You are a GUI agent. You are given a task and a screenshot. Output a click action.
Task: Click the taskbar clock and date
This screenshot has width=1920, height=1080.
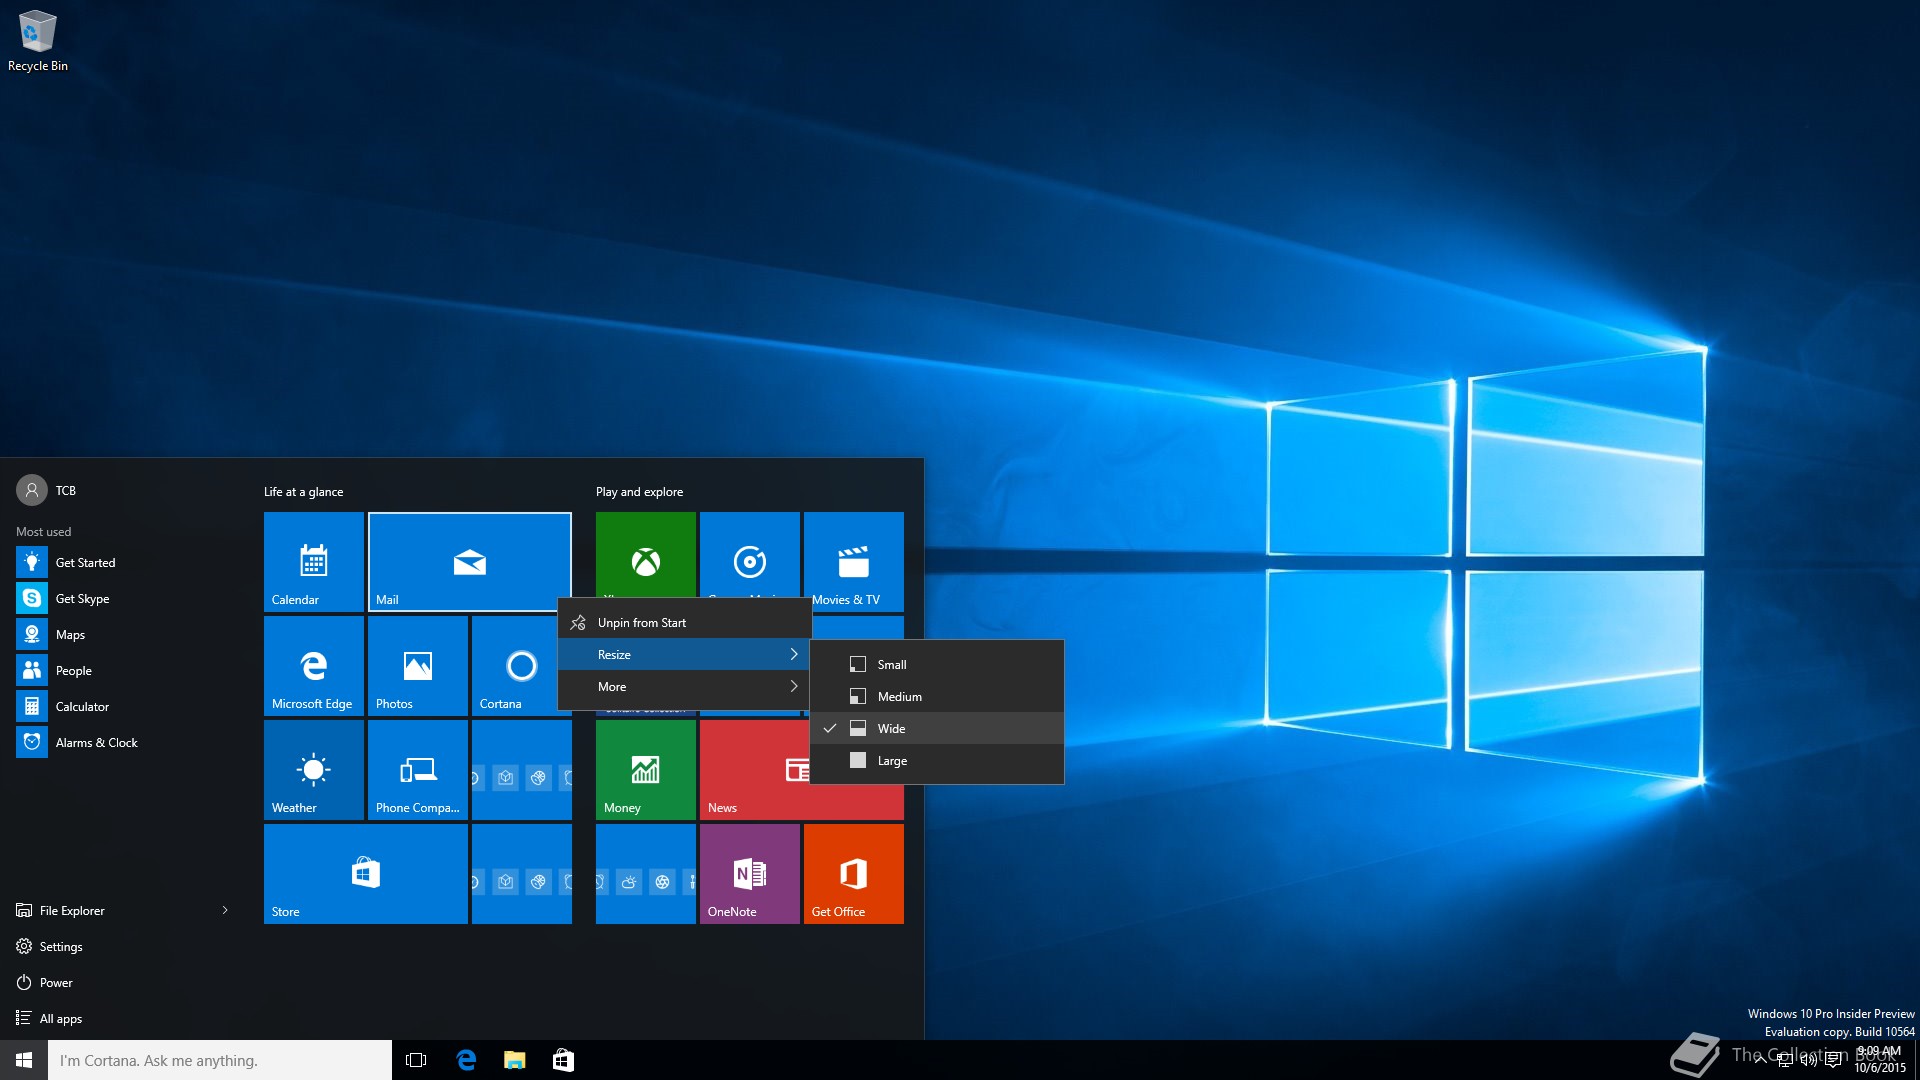(1880, 1060)
